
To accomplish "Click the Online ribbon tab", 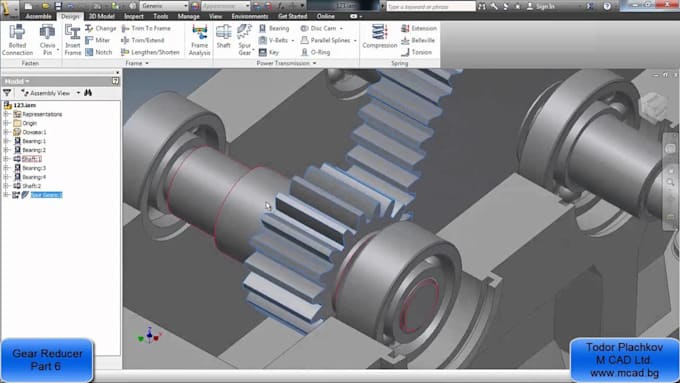I will (326, 16).
